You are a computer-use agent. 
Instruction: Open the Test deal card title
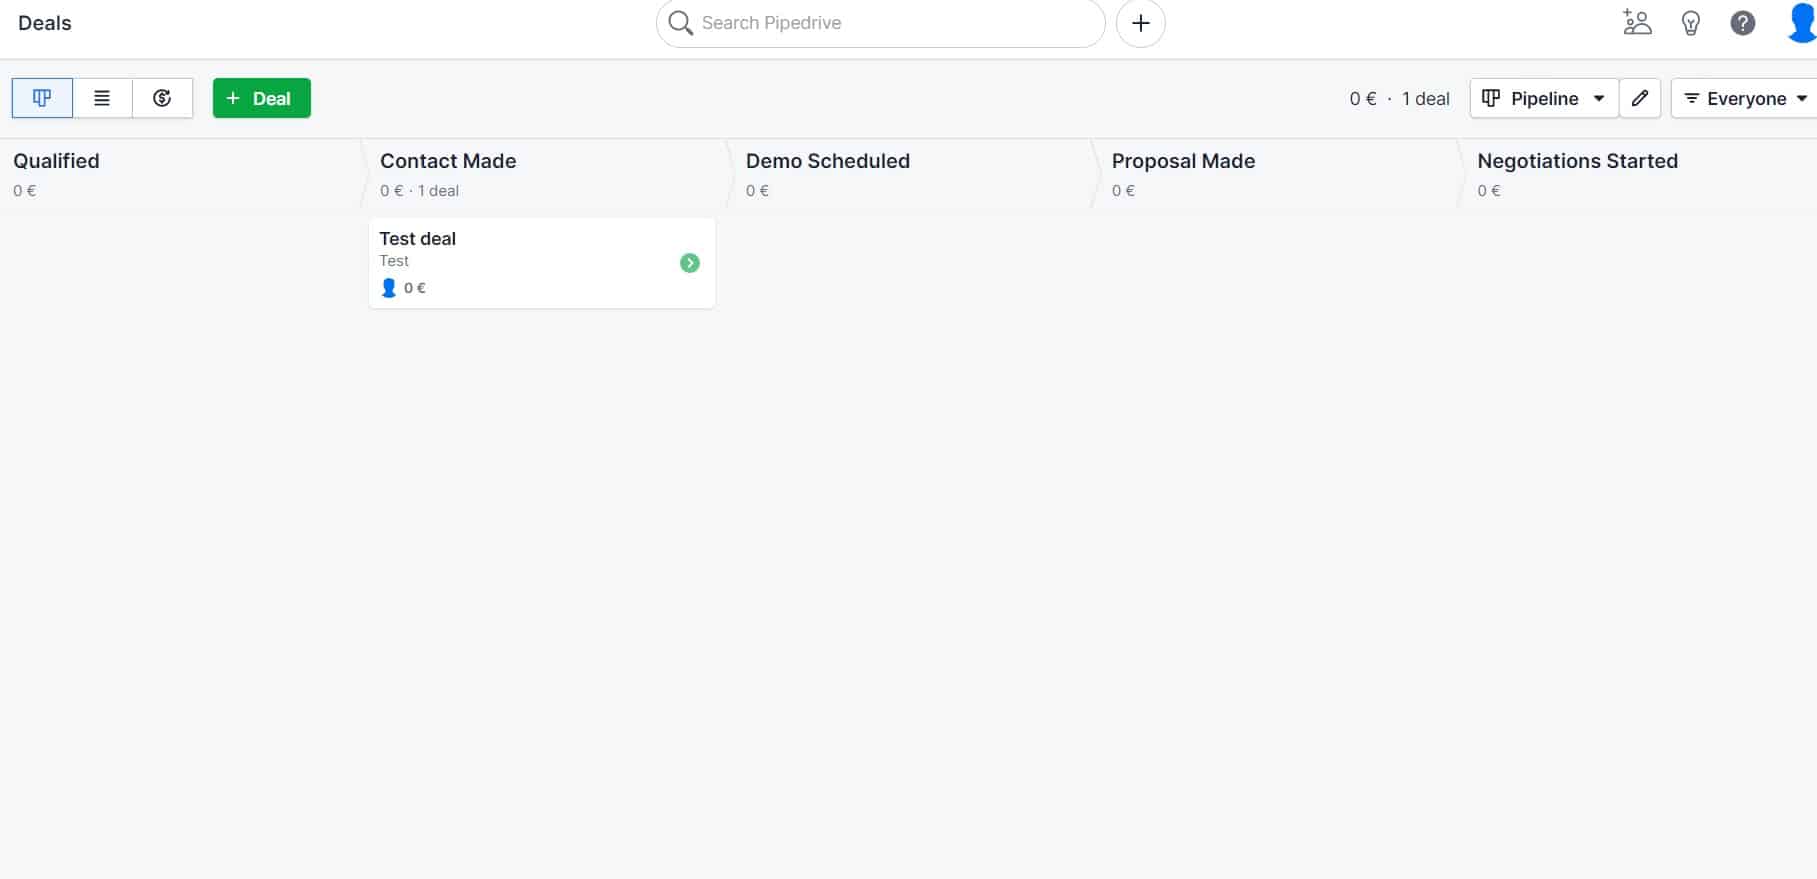418,239
